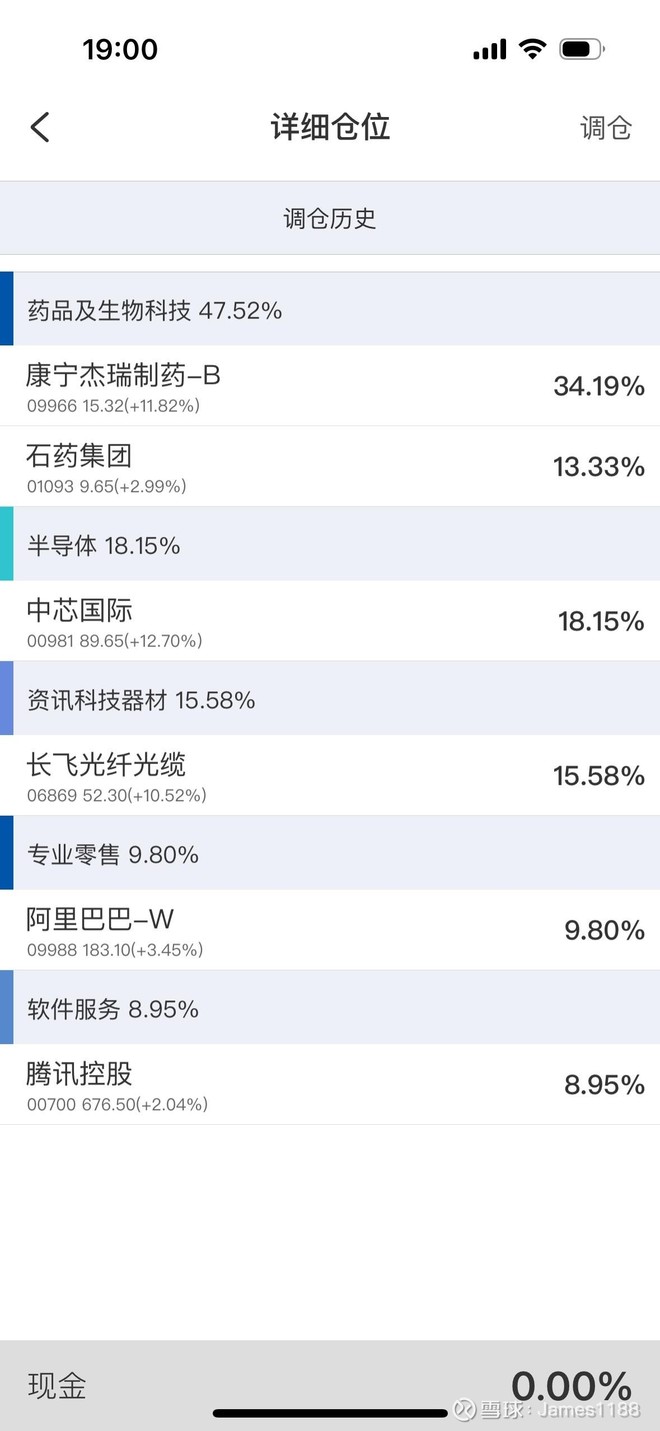
Task: Open 阿里巴巴-W stock entry
Action: coord(330,930)
